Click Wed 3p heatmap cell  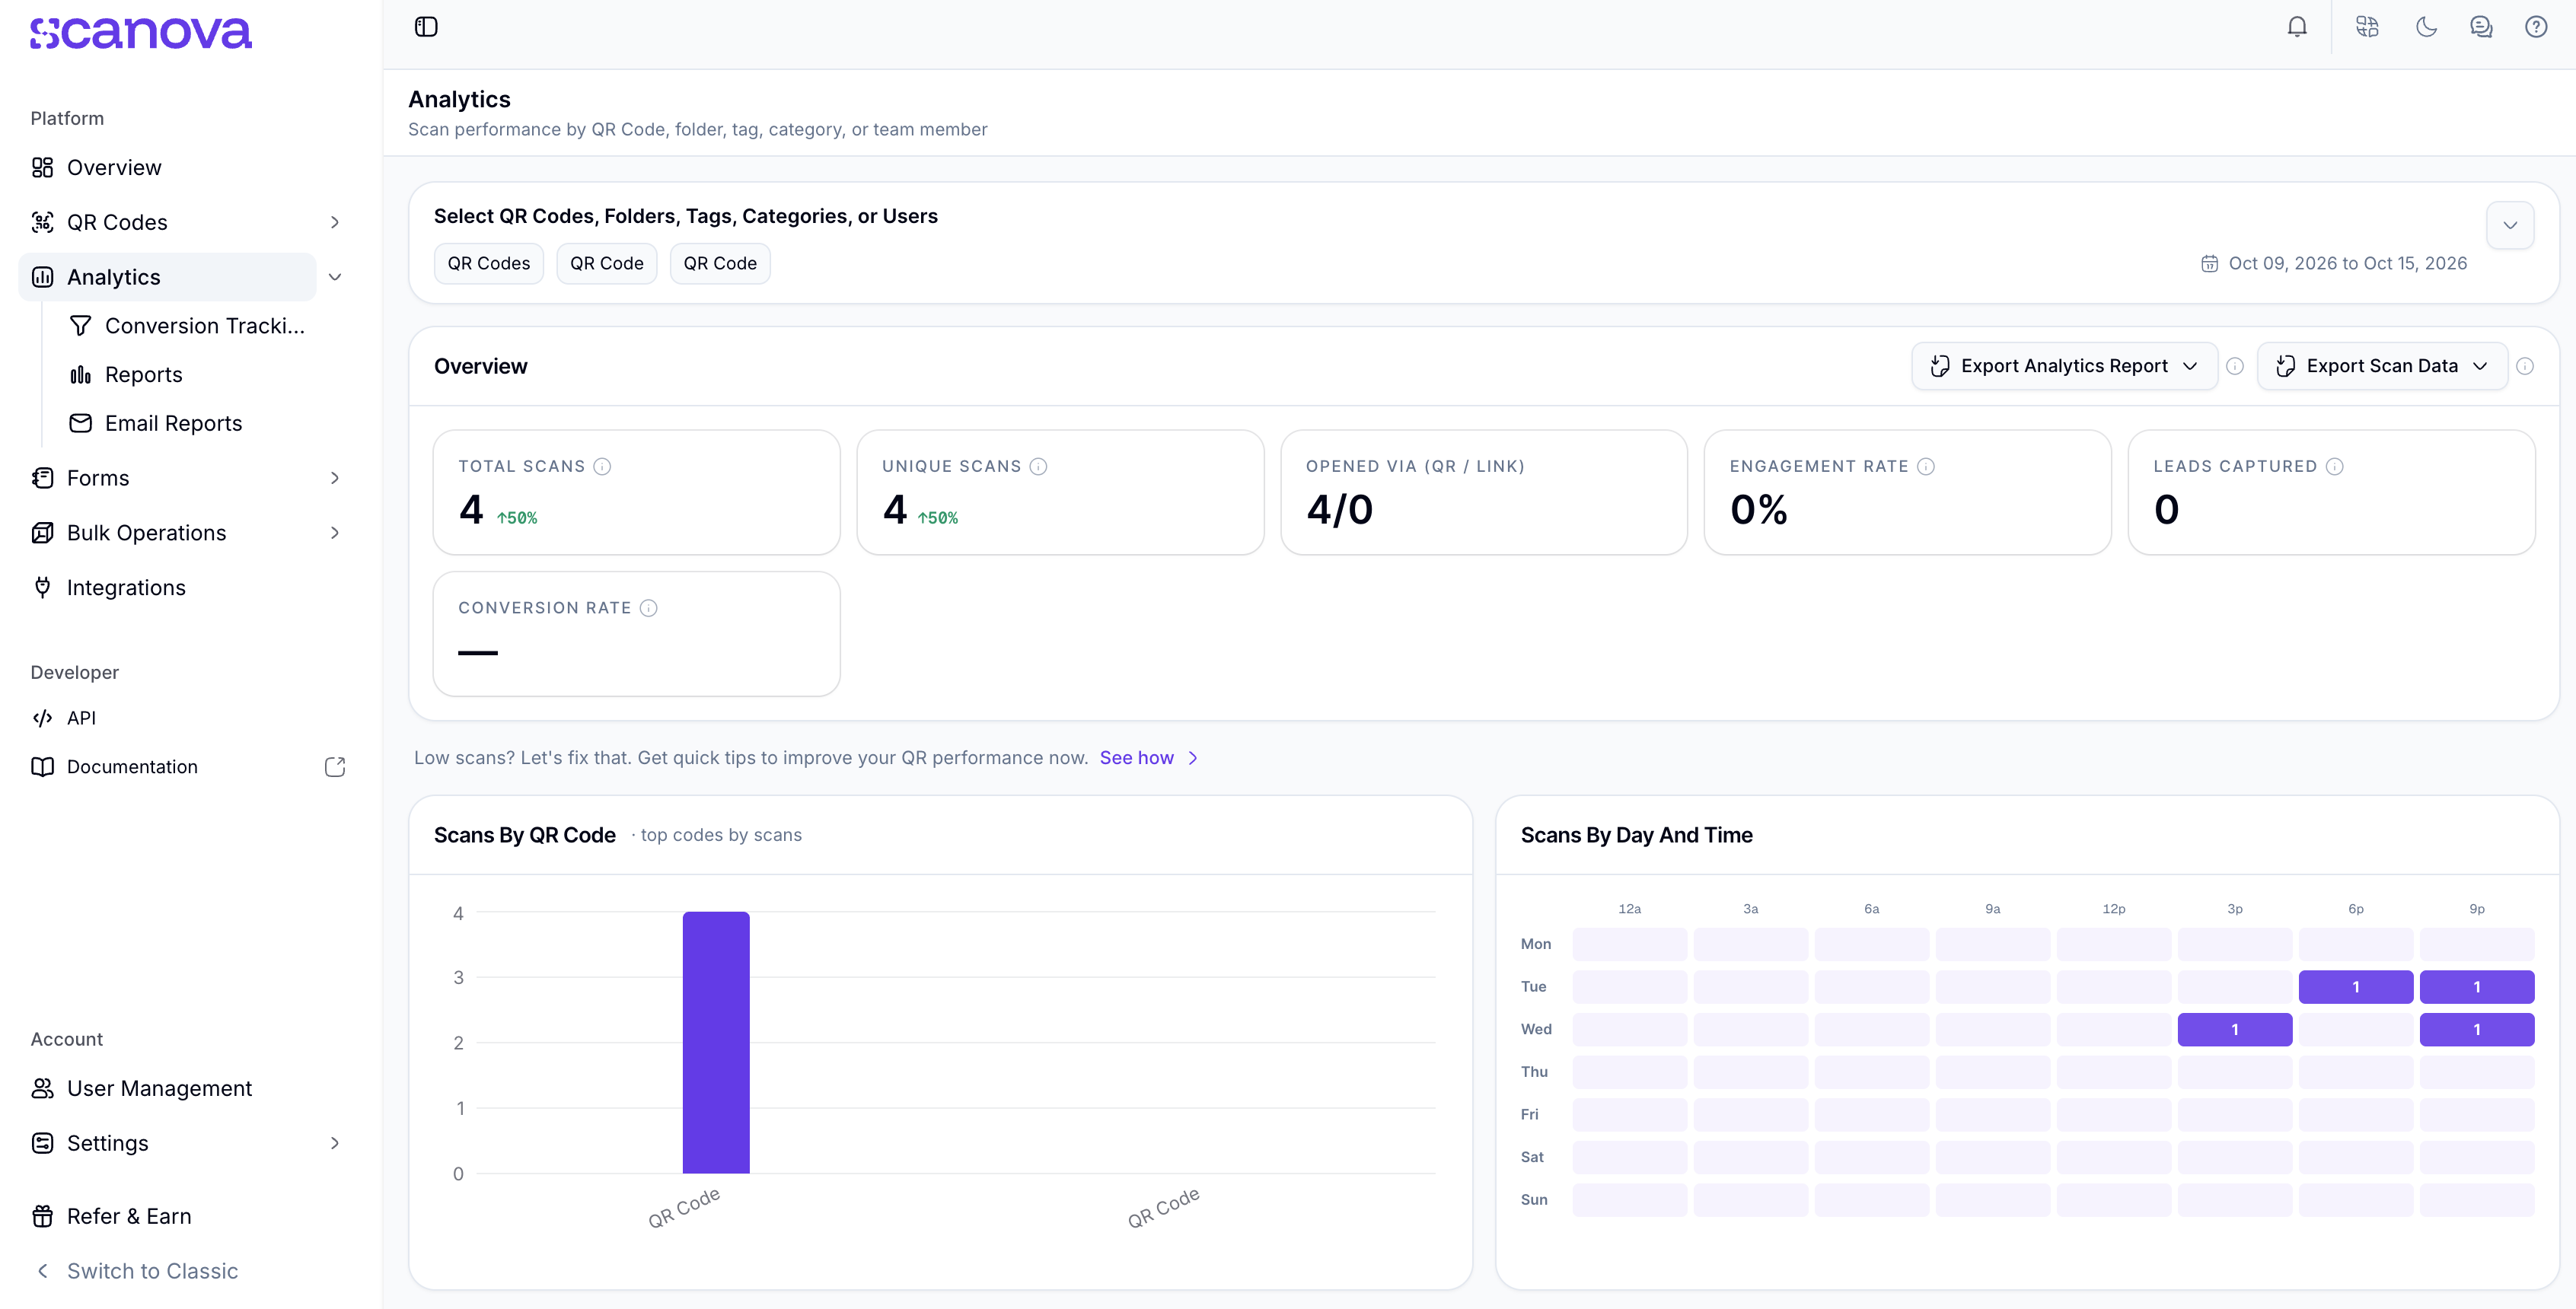2234,1030
